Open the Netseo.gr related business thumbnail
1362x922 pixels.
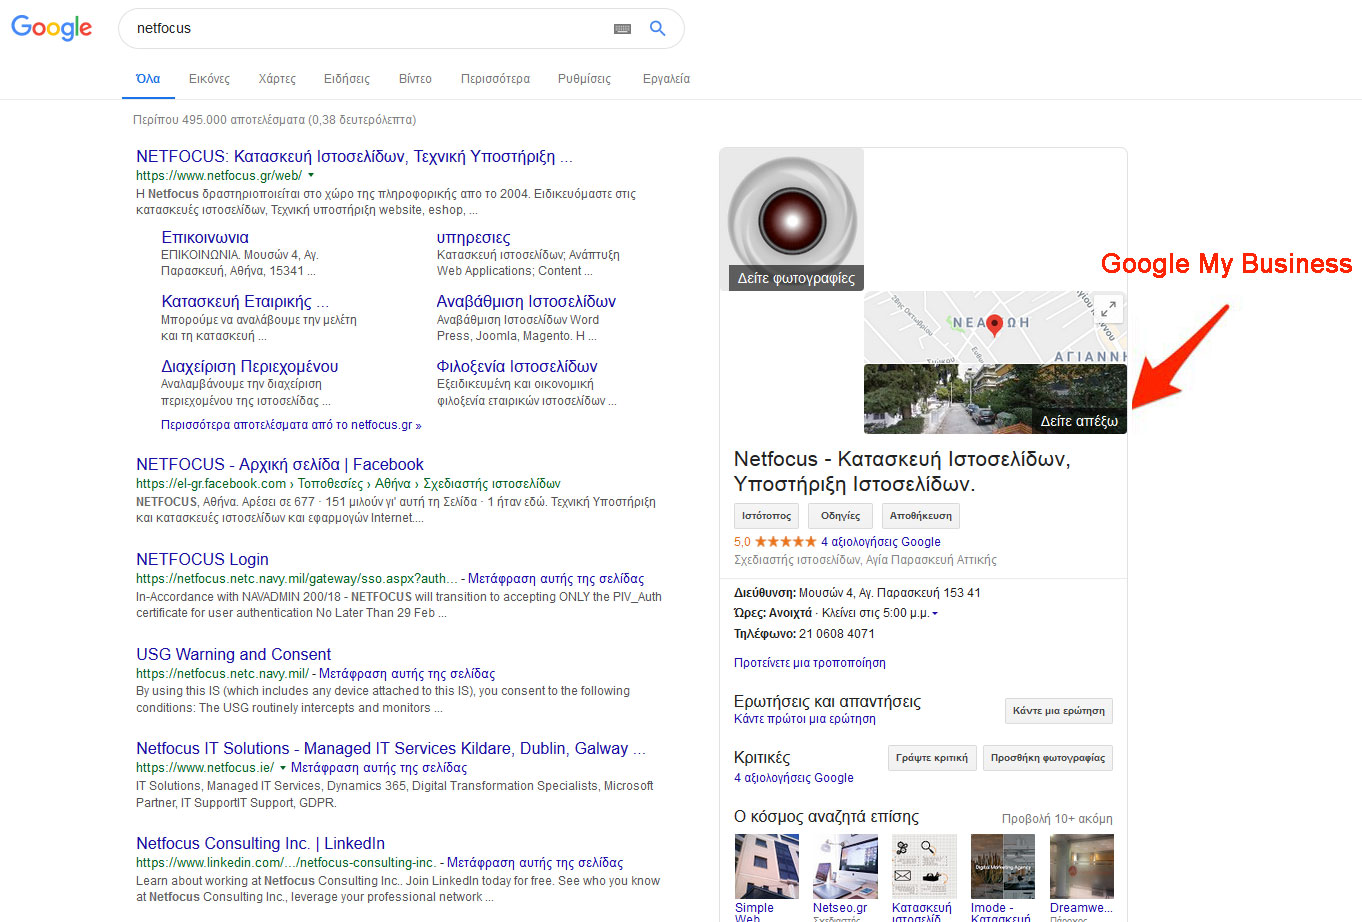(x=845, y=867)
